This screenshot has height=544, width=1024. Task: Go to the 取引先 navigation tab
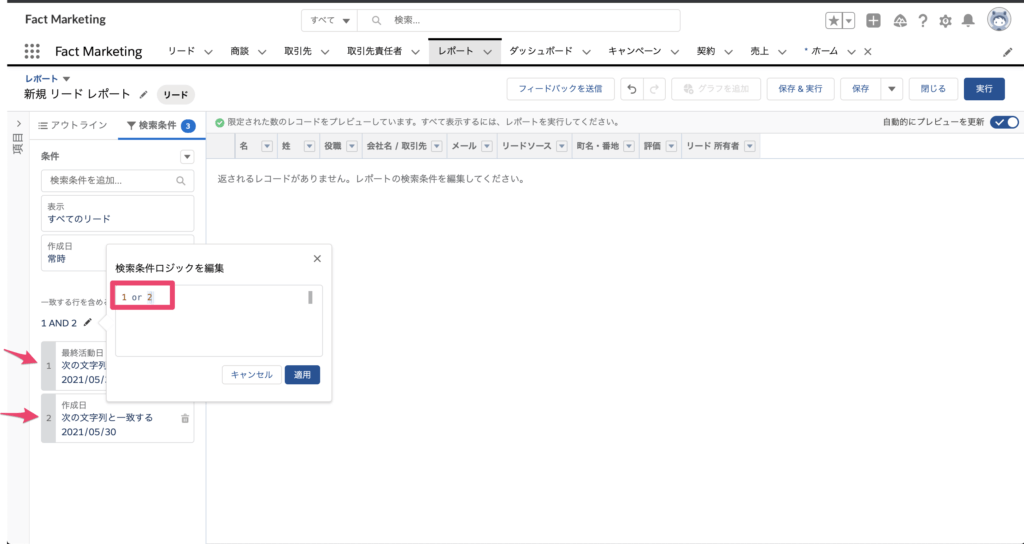coord(300,52)
